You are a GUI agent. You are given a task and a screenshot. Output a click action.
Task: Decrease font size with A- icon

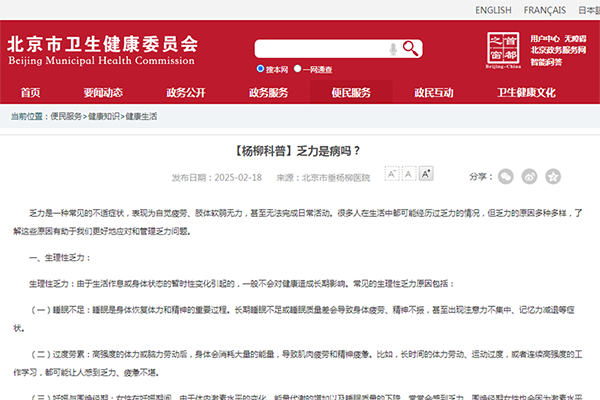pyautogui.click(x=392, y=175)
